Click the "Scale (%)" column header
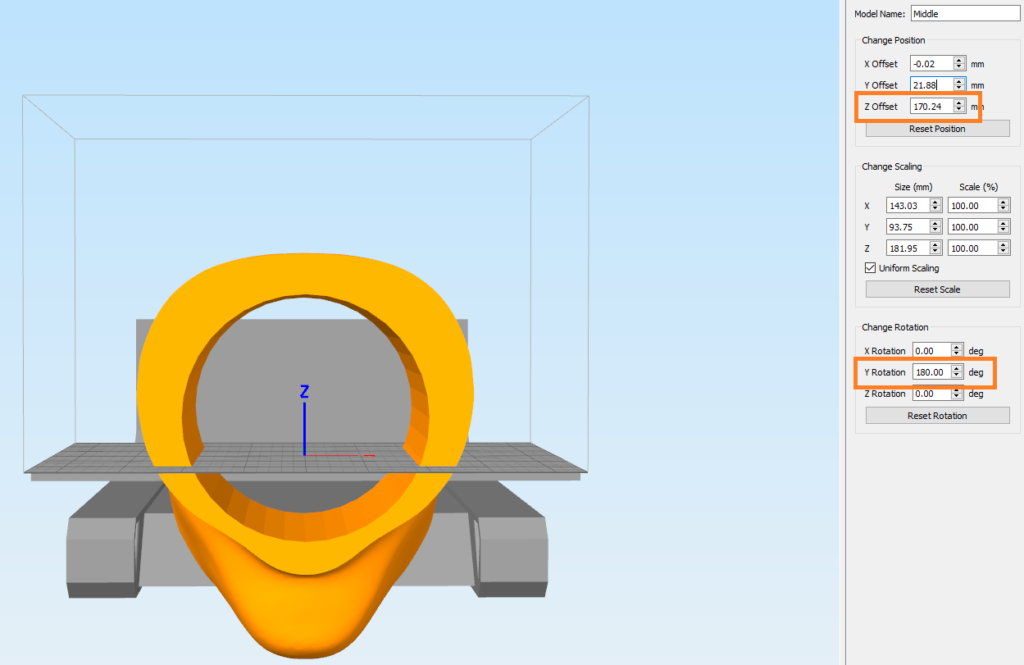Screen dimensions: 1024x665 978,187
